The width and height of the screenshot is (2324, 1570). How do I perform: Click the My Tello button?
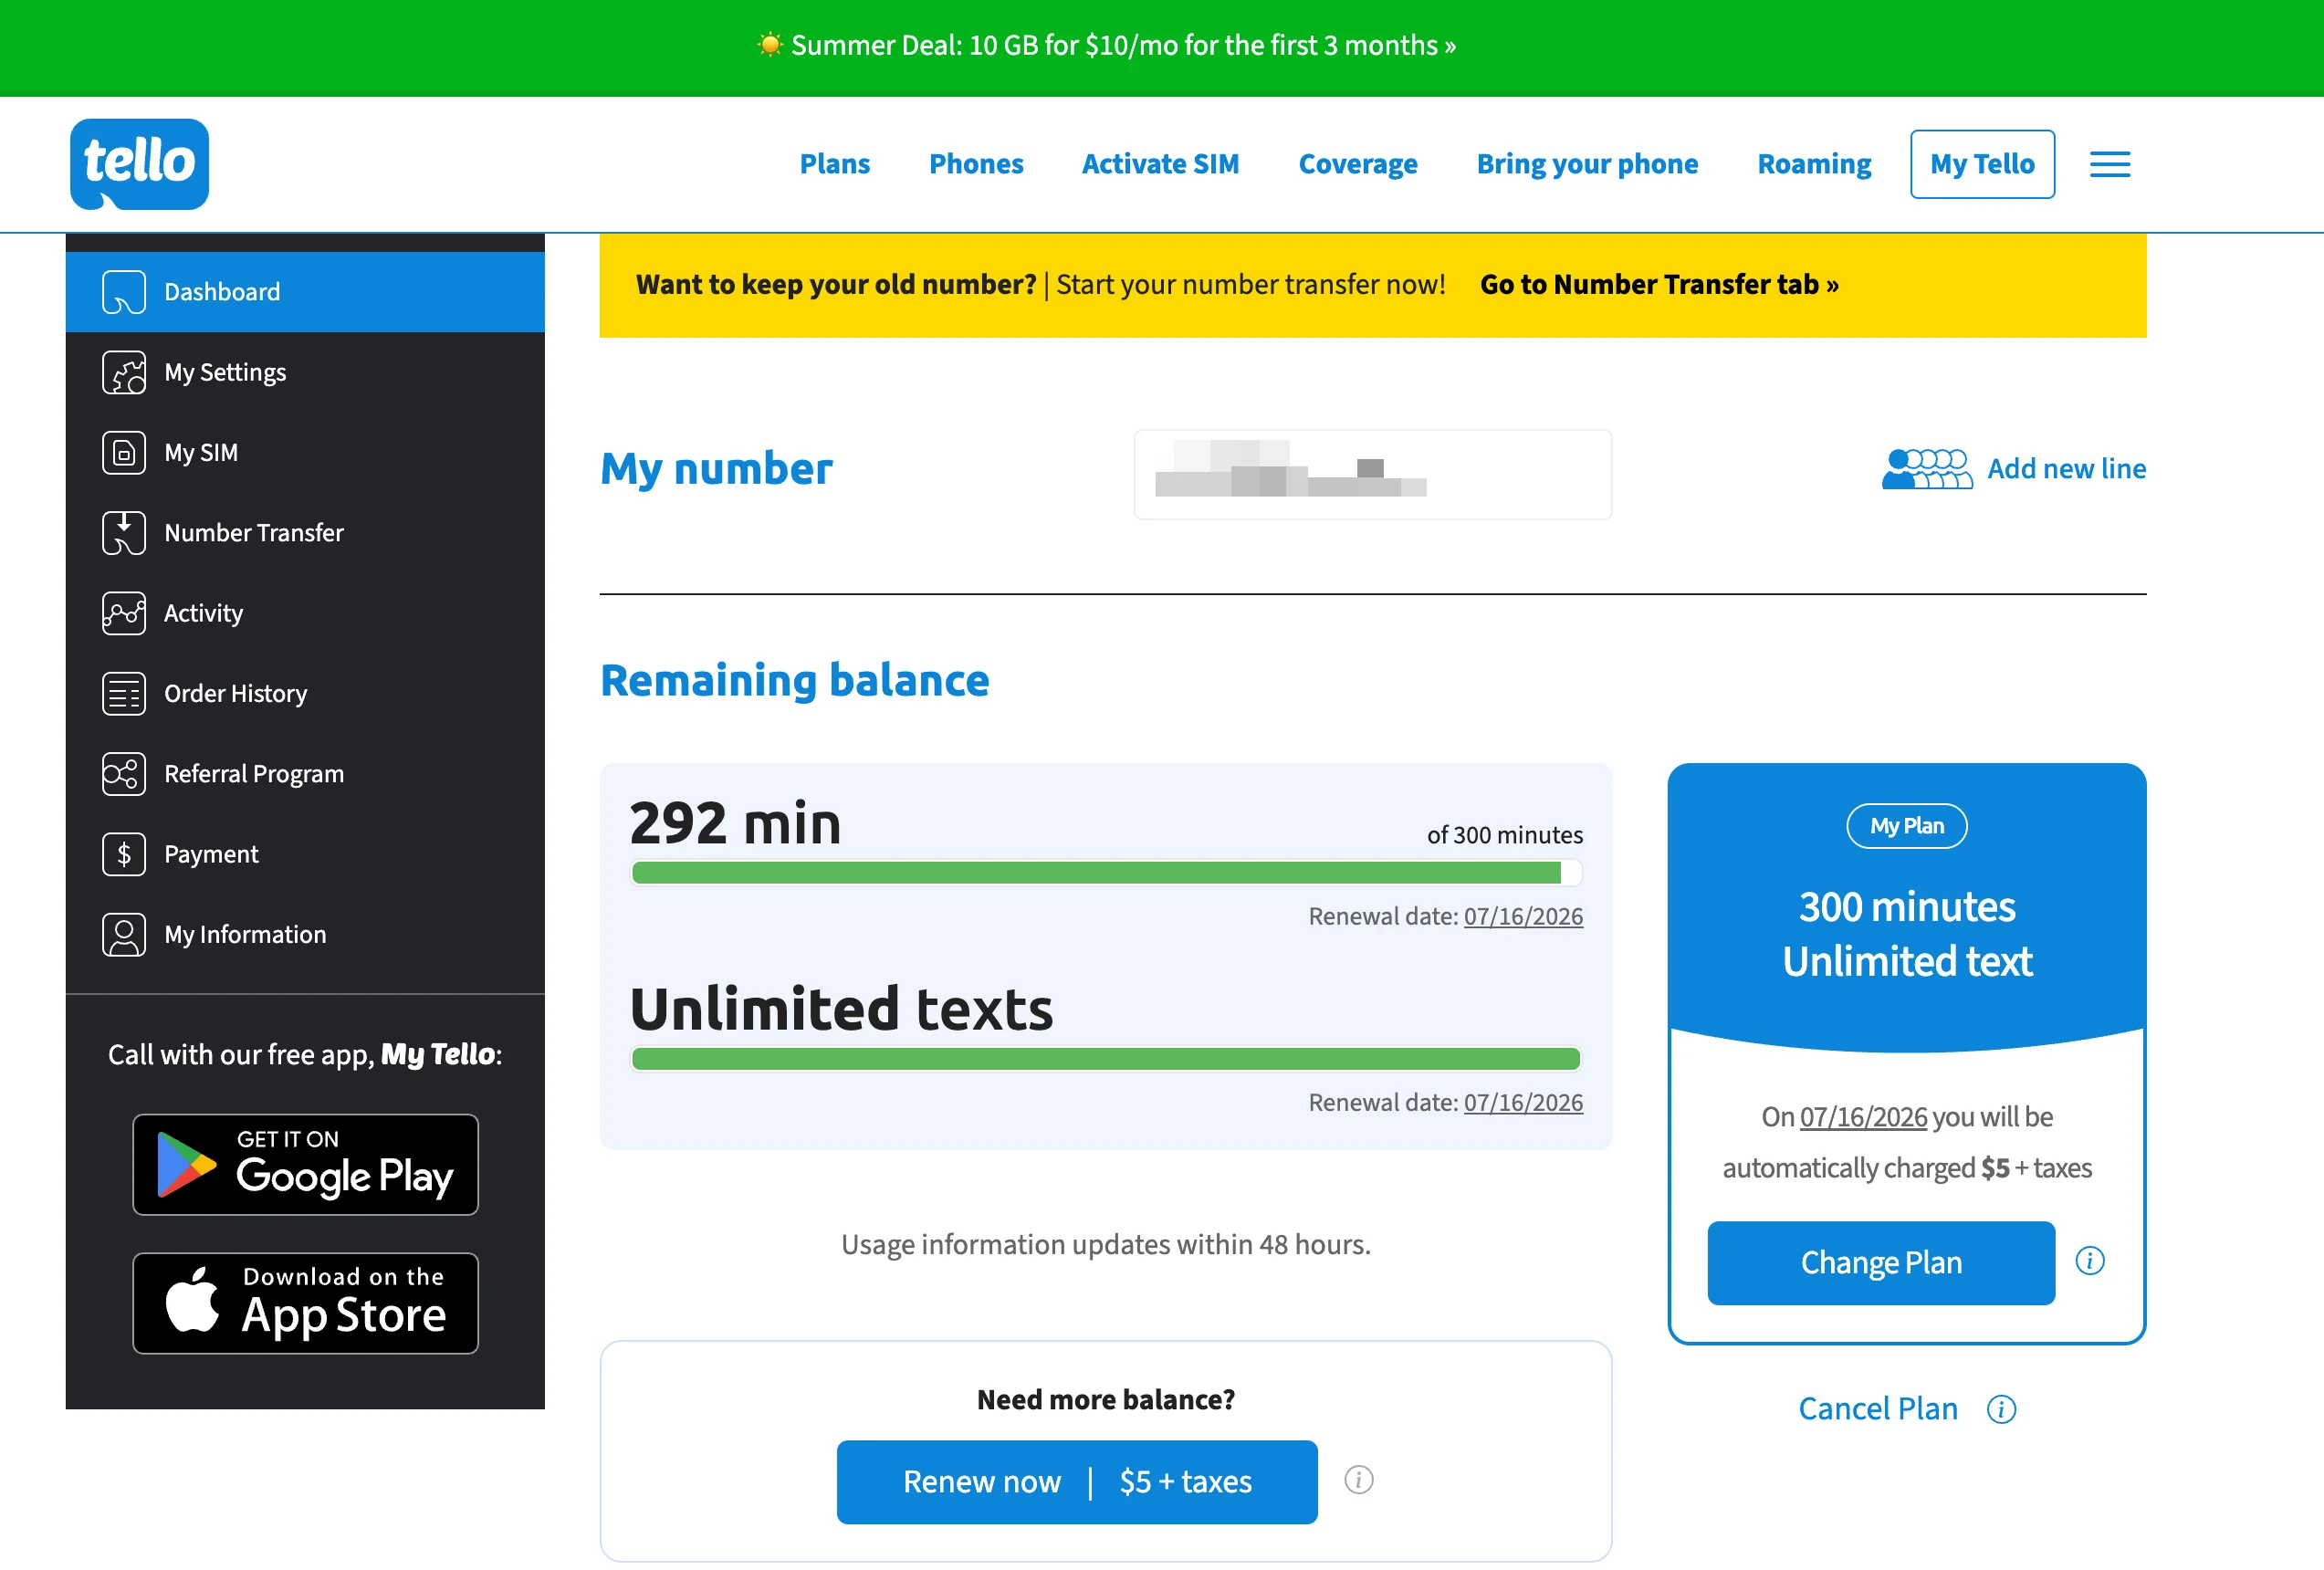[1982, 164]
